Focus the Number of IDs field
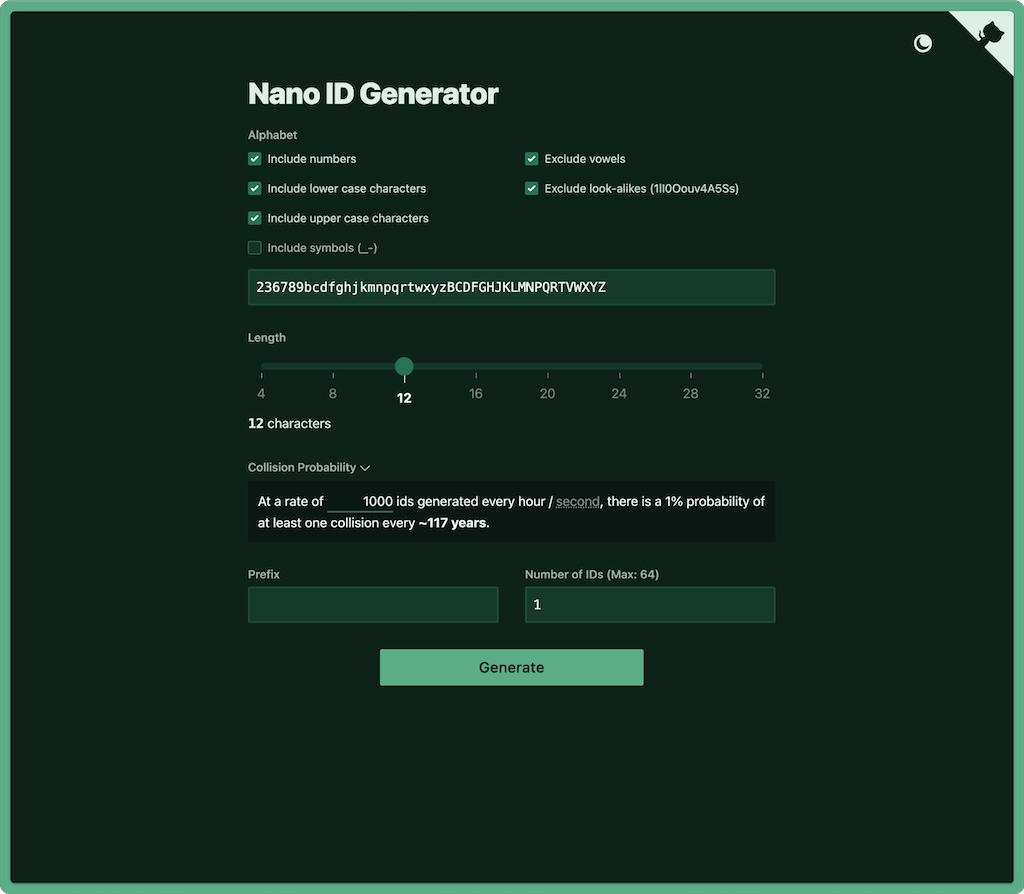The image size is (1024, 894). (649, 604)
